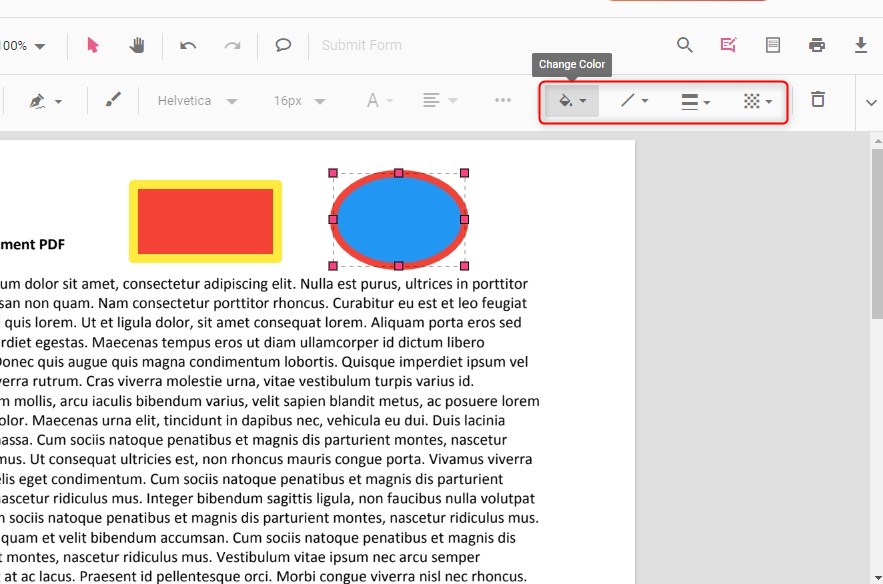Screen dimensions: 883x584
Task: Click the freehand brush tool
Action: click(112, 100)
